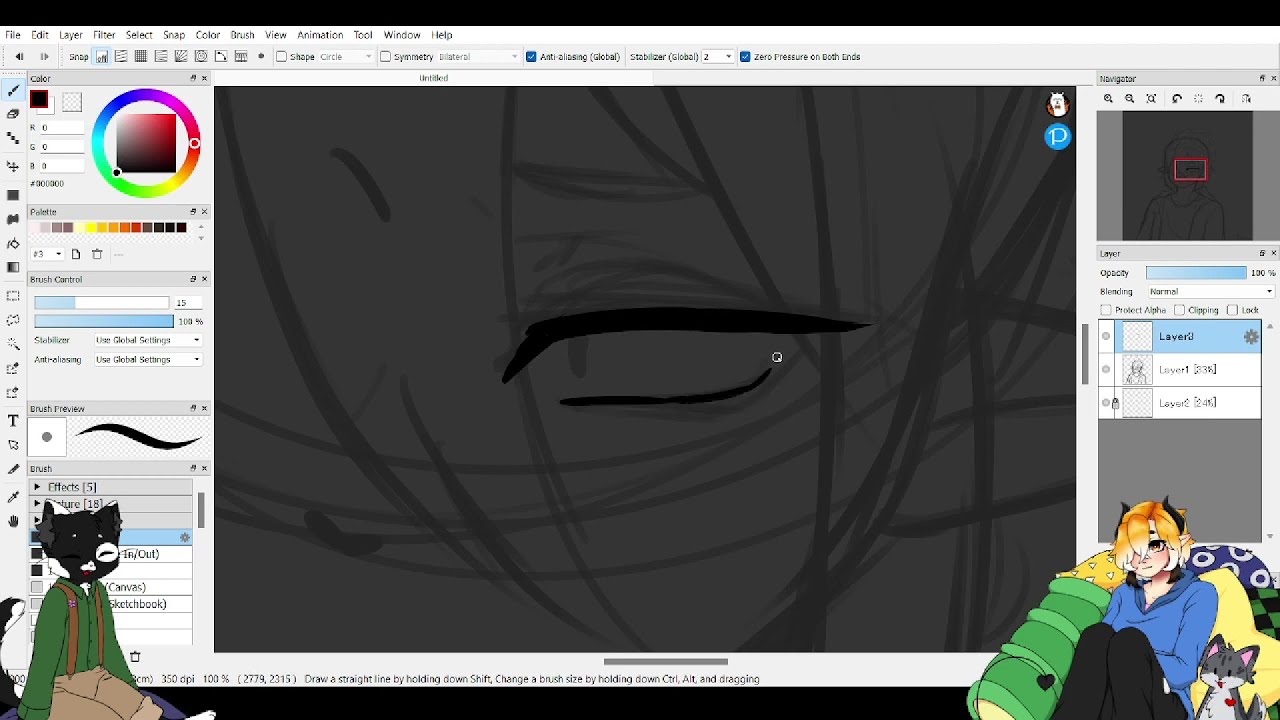
Task: Rotate canvas left in the Navigator
Action: tap(1177, 99)
